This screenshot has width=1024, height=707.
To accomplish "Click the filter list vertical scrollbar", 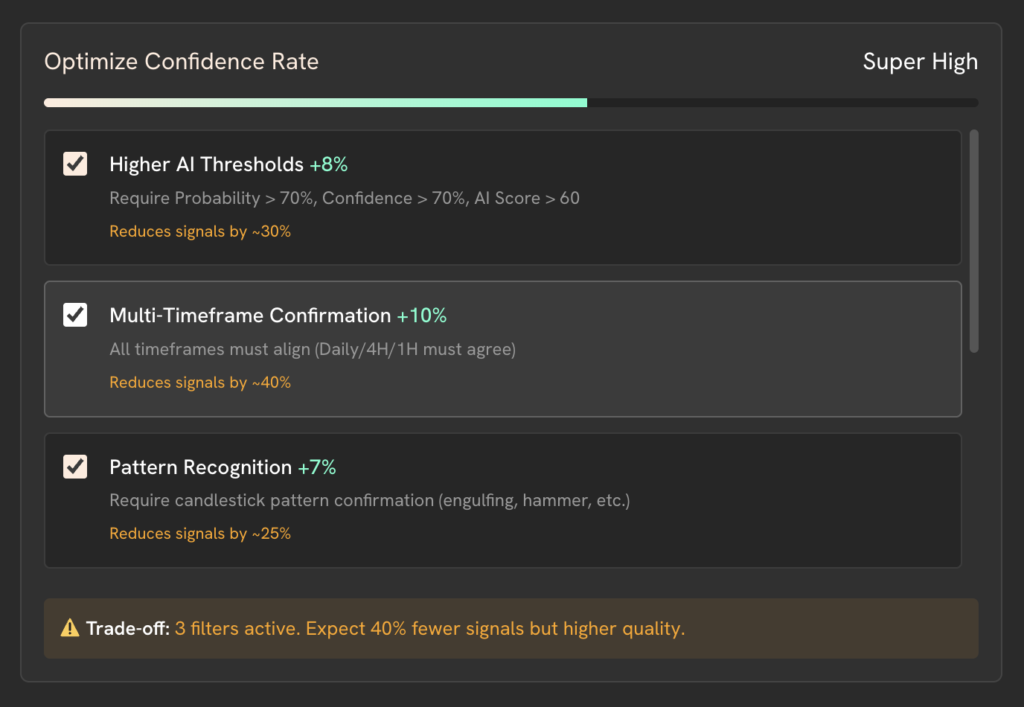I will click(x=974, y=240).
